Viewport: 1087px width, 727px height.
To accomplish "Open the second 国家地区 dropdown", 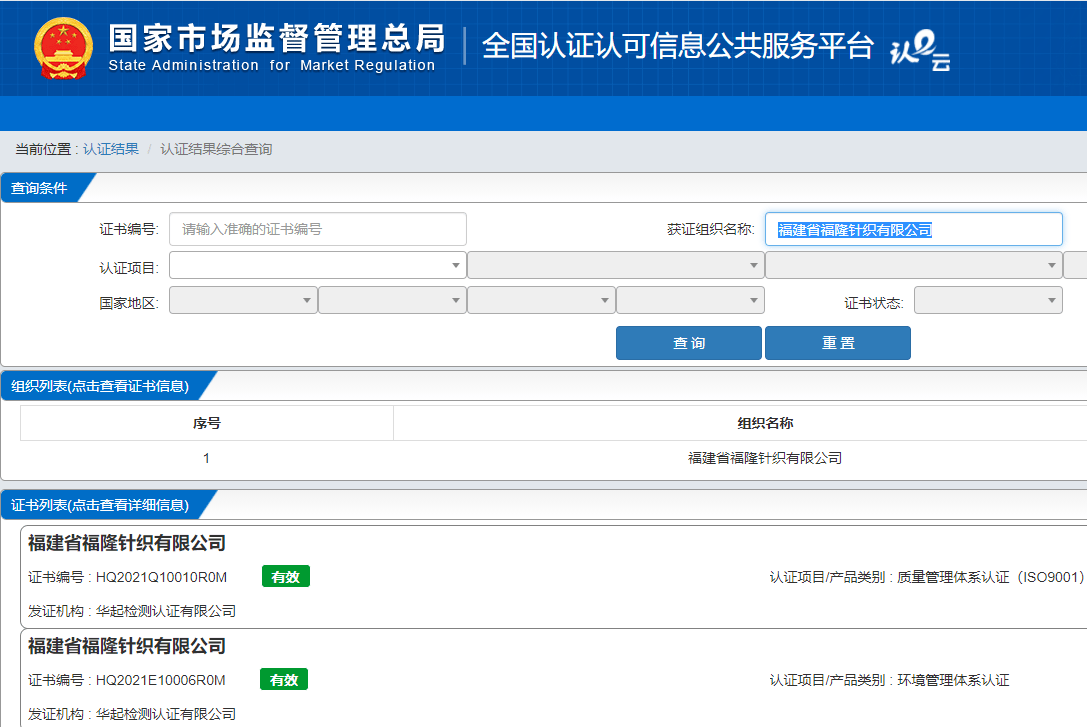I will 392,300.
